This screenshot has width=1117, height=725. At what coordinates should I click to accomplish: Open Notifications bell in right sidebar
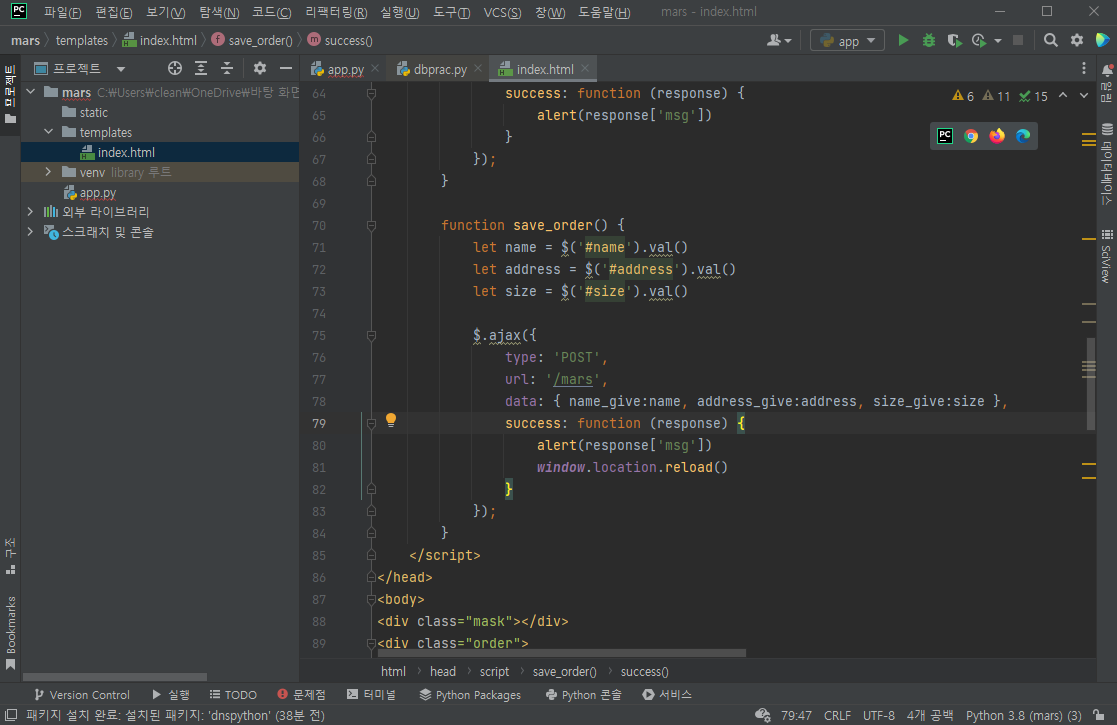click(x=1107, y=70)
